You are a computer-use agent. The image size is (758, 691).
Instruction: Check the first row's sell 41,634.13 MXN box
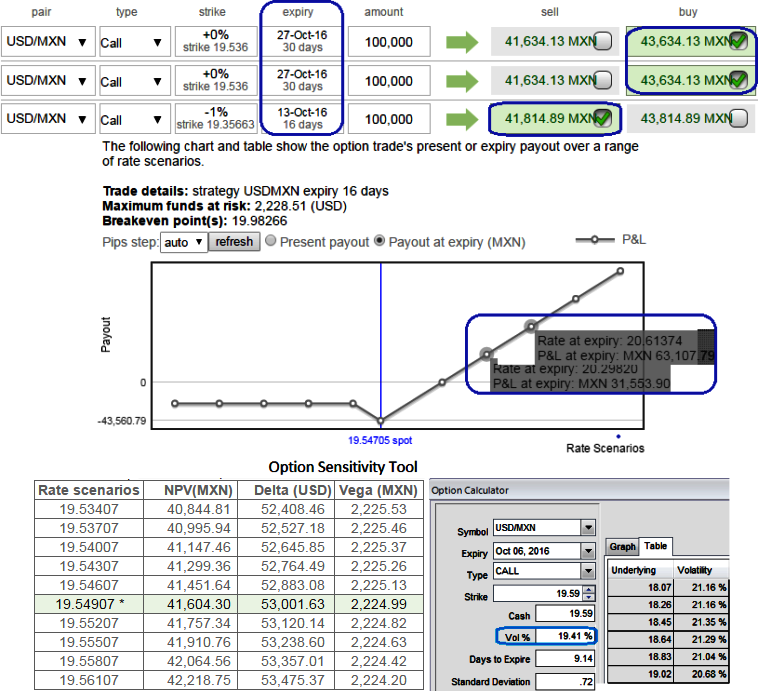603,42
